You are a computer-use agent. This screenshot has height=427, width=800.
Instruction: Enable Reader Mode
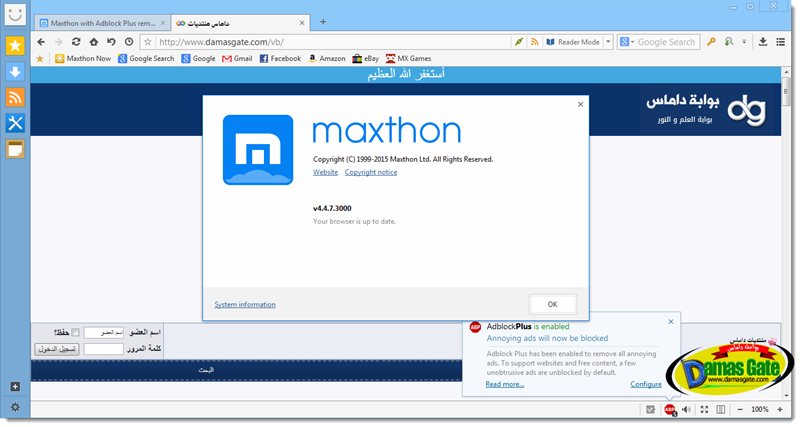pos(572,42)
